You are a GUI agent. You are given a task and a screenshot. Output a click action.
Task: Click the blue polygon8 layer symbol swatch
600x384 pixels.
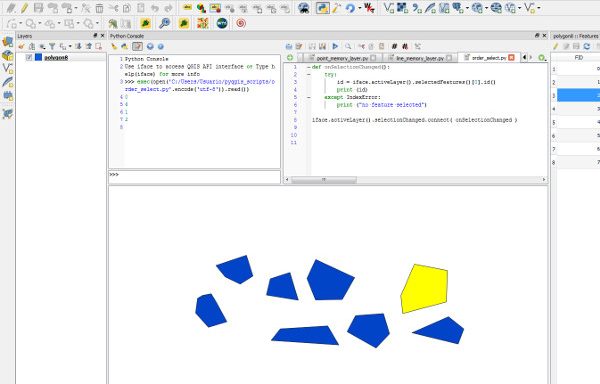tap(38, 57)
